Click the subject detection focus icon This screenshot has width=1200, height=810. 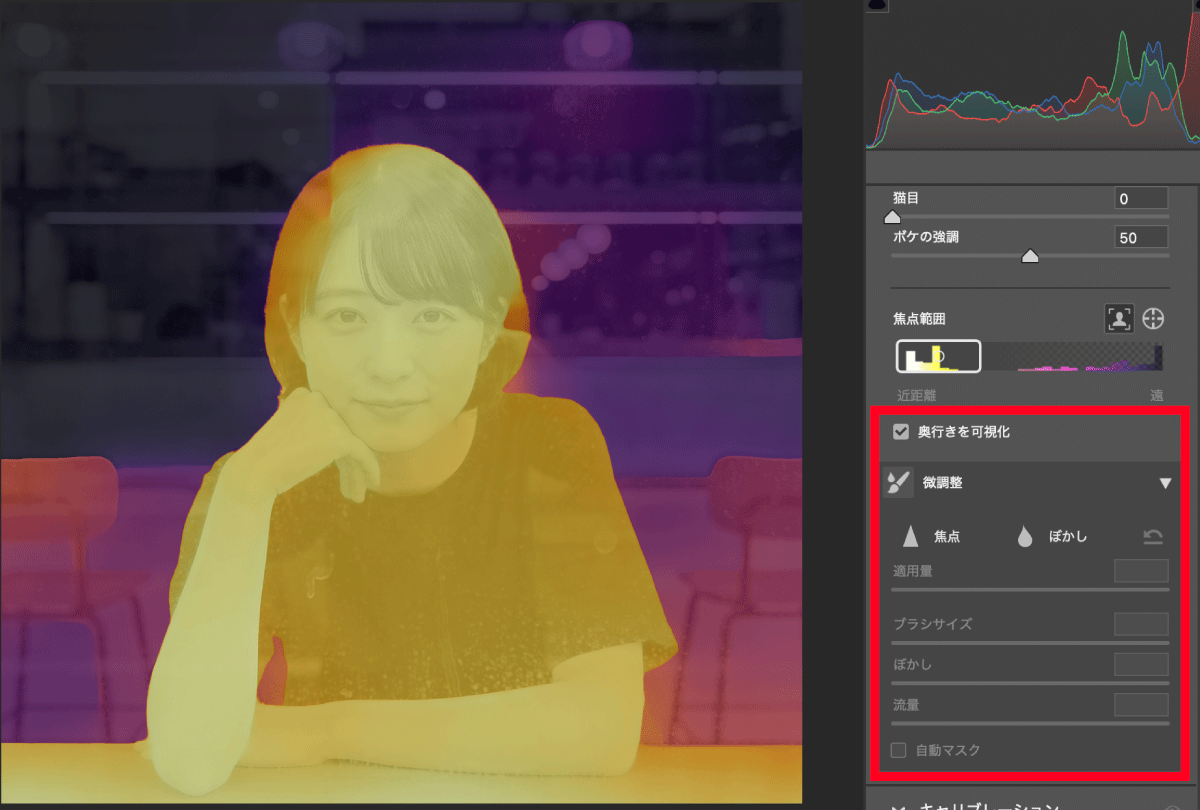1117,319
